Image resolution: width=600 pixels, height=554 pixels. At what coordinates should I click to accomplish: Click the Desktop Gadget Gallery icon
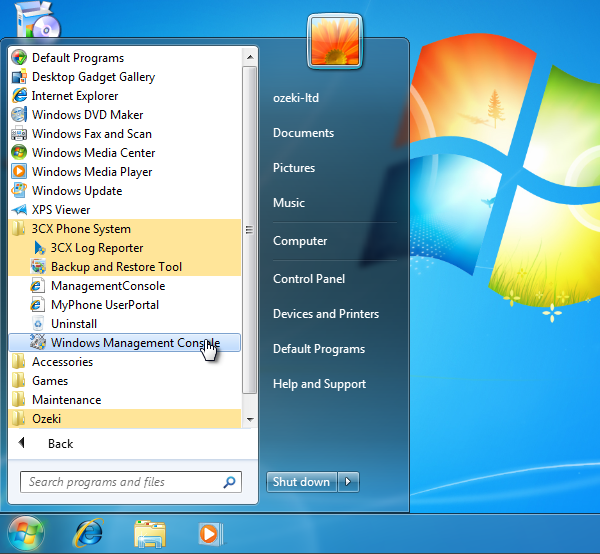click(19, 77)
